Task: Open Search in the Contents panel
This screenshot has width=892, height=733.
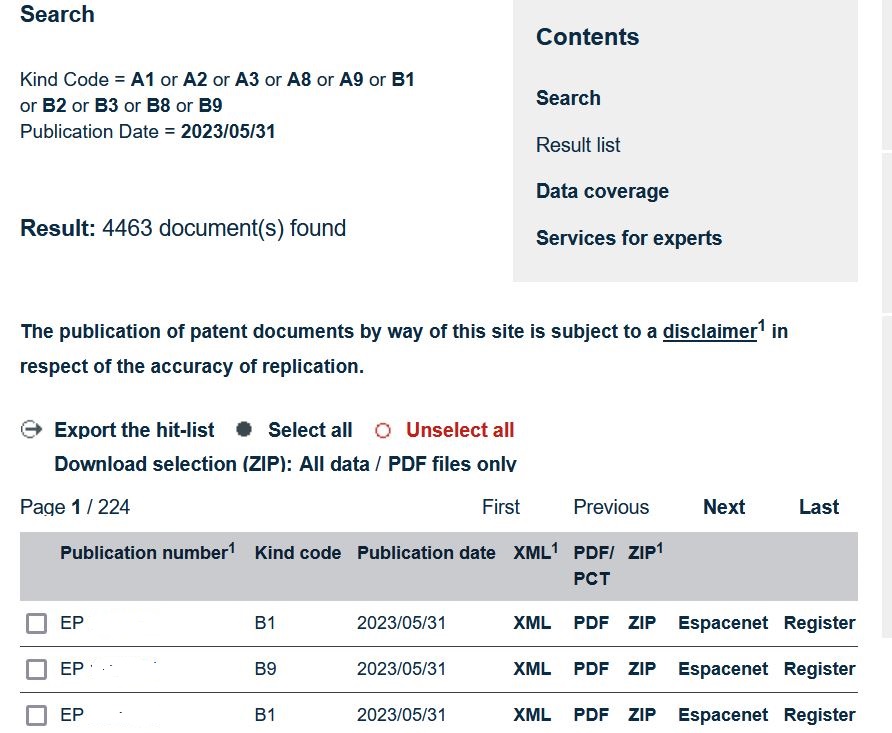Action: [568, 98]
